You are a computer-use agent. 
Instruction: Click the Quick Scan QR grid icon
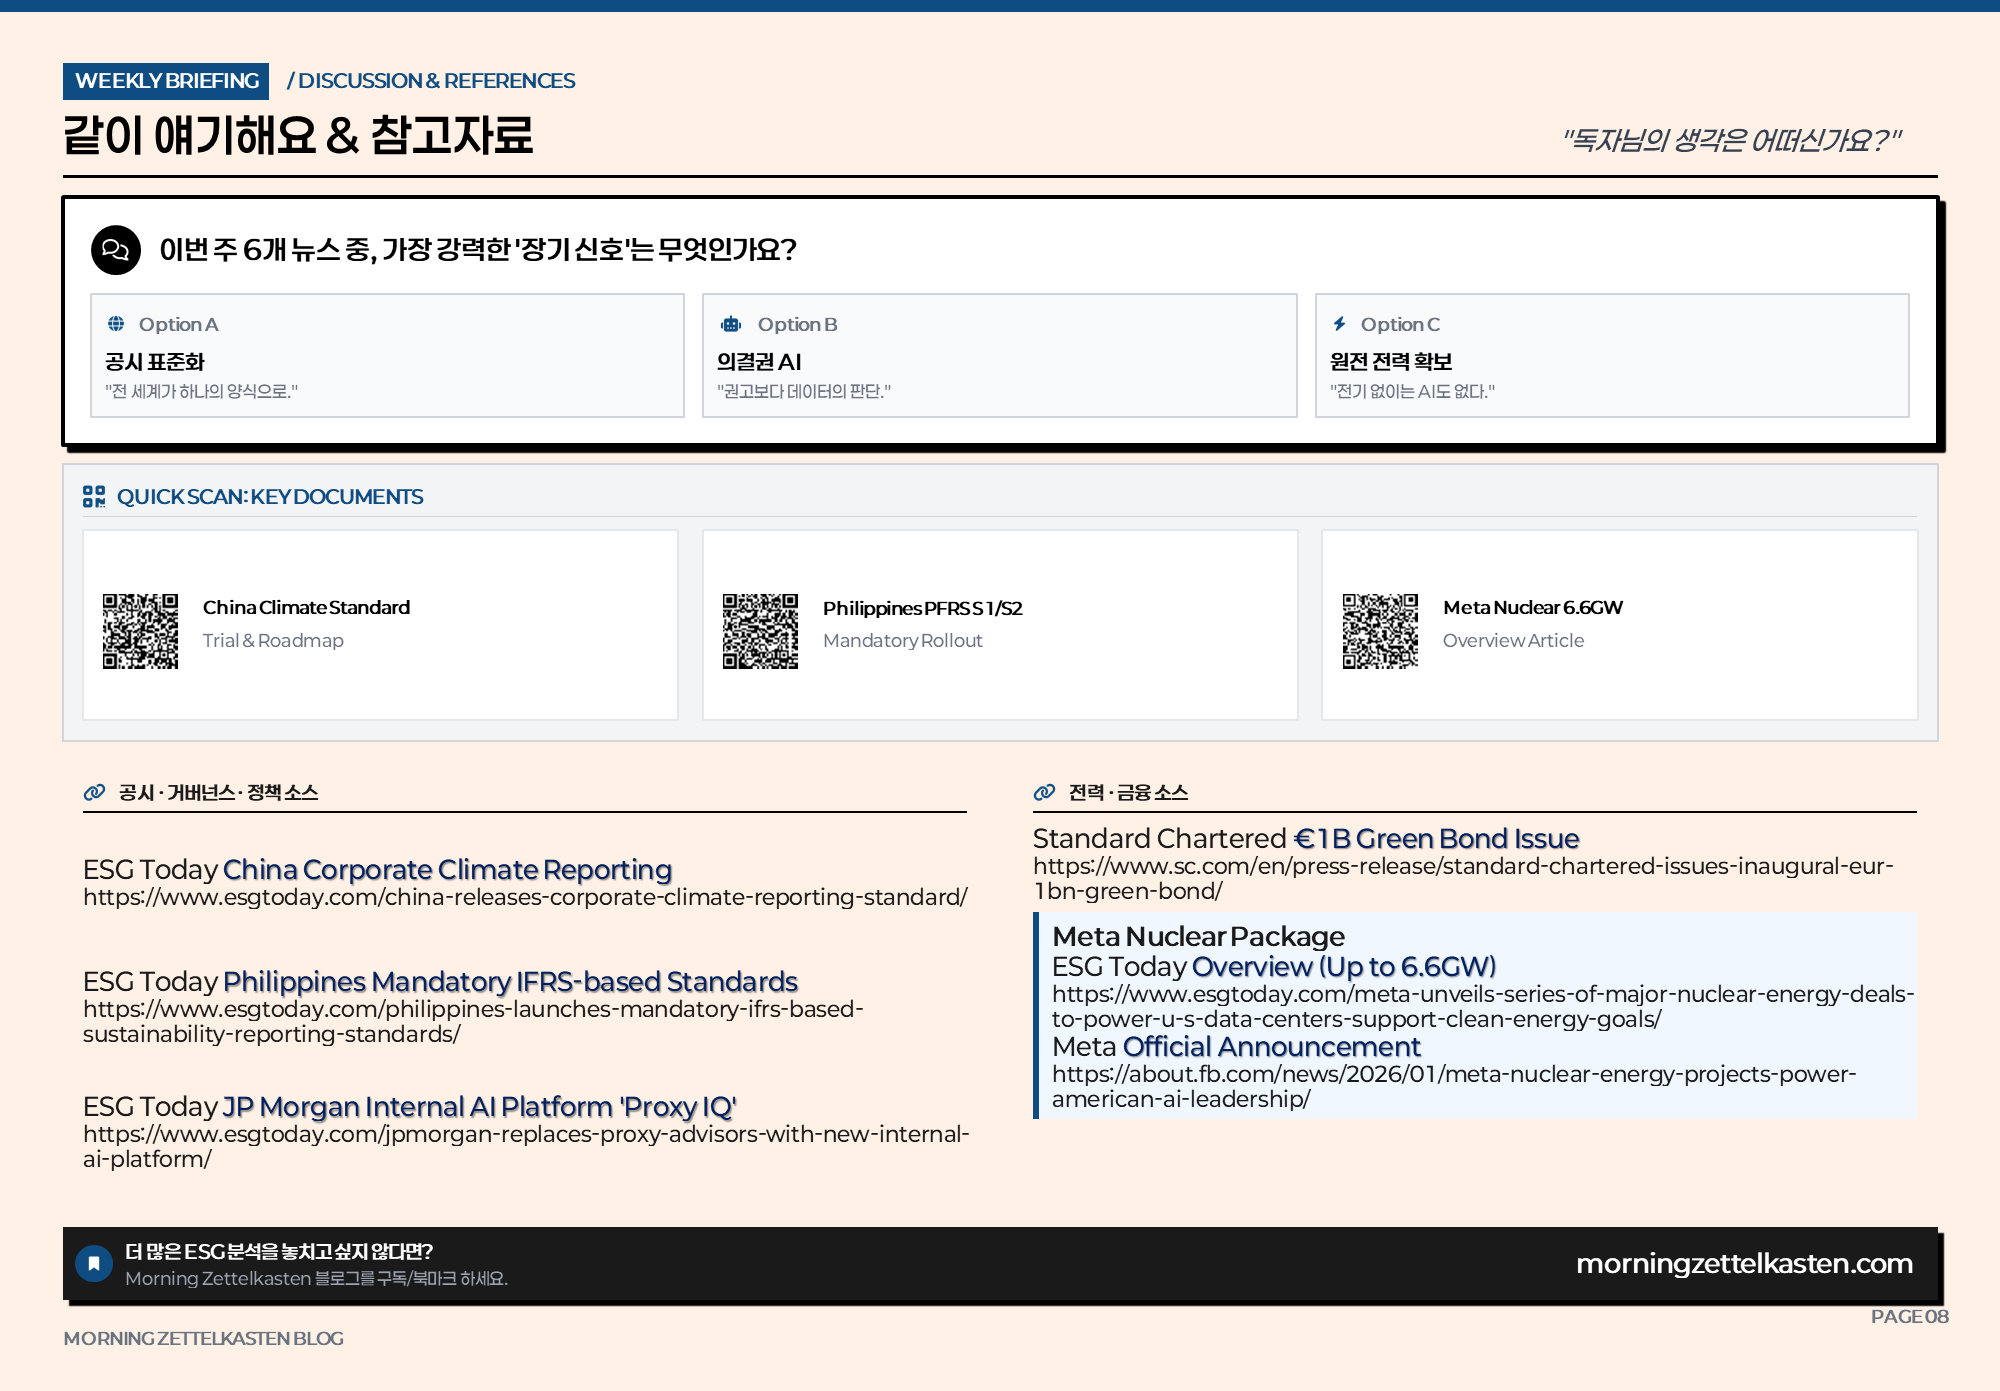[x=94, y=496]
